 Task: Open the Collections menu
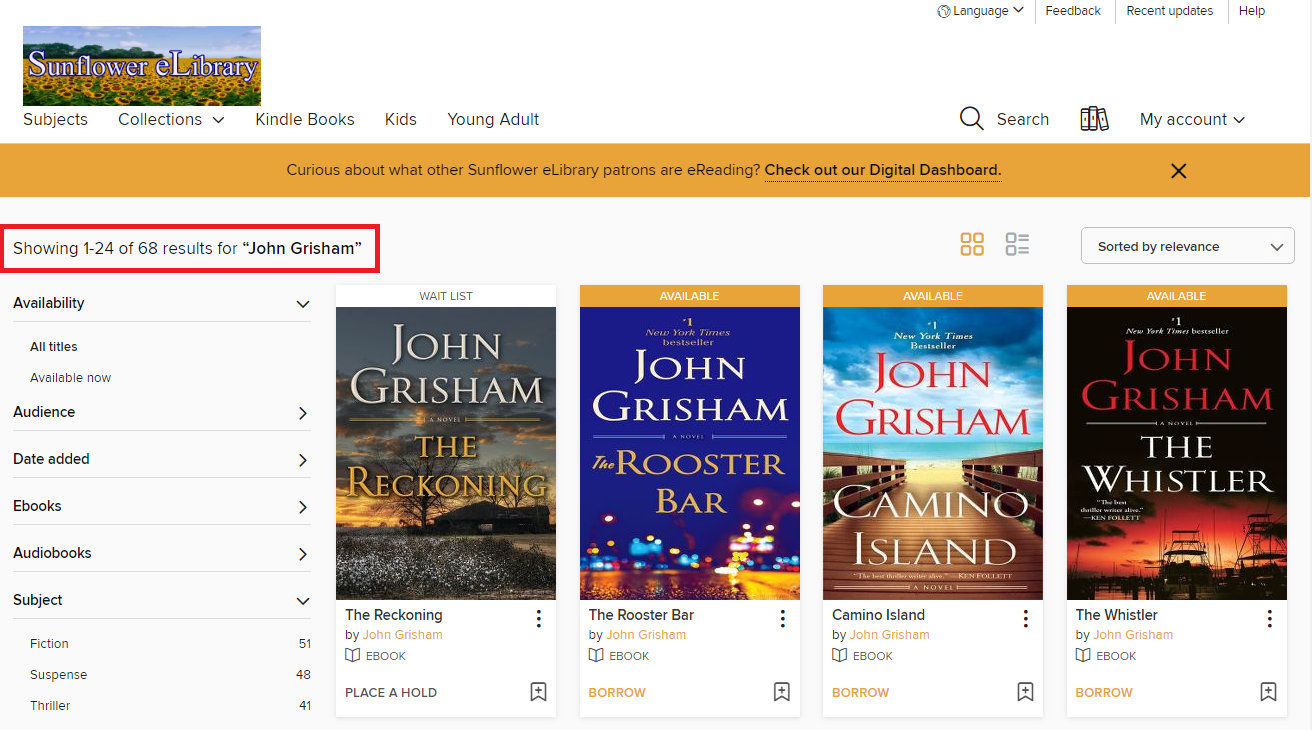click(170, 119)
